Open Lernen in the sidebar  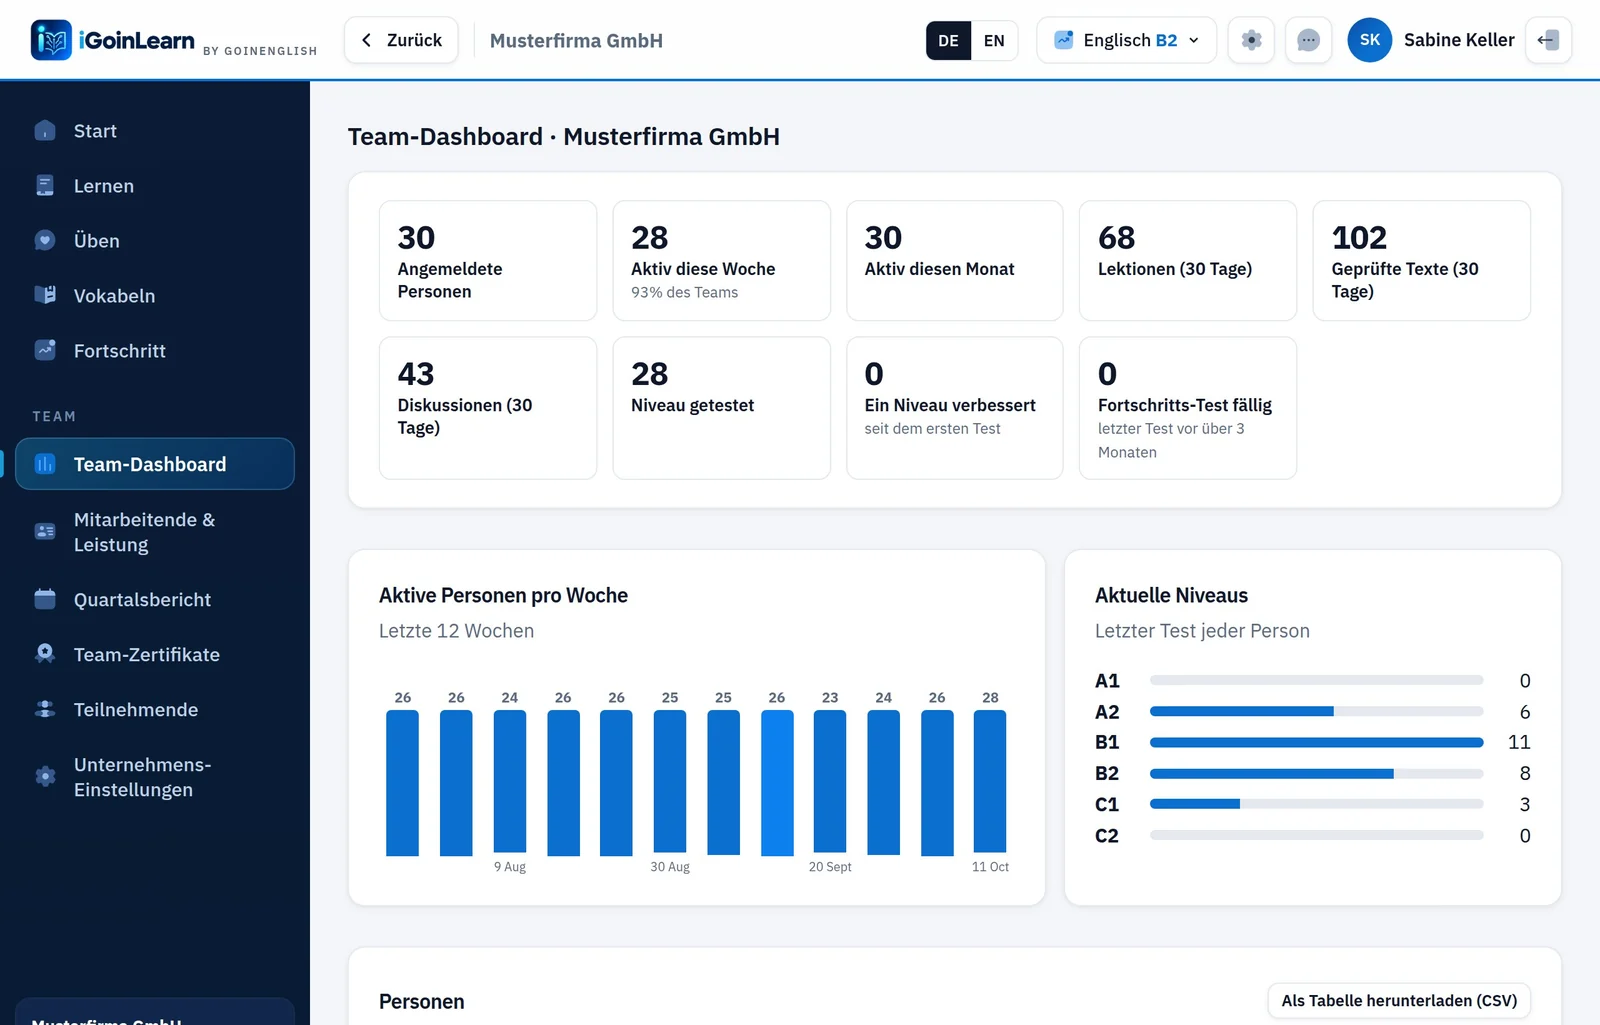coord(155,186)
